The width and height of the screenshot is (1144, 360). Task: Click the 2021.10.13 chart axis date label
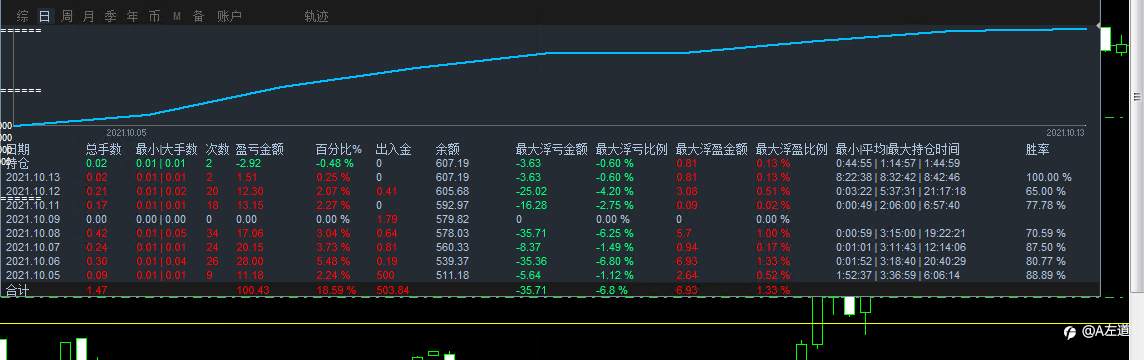pyautogui.click(x=1066, y=133)
